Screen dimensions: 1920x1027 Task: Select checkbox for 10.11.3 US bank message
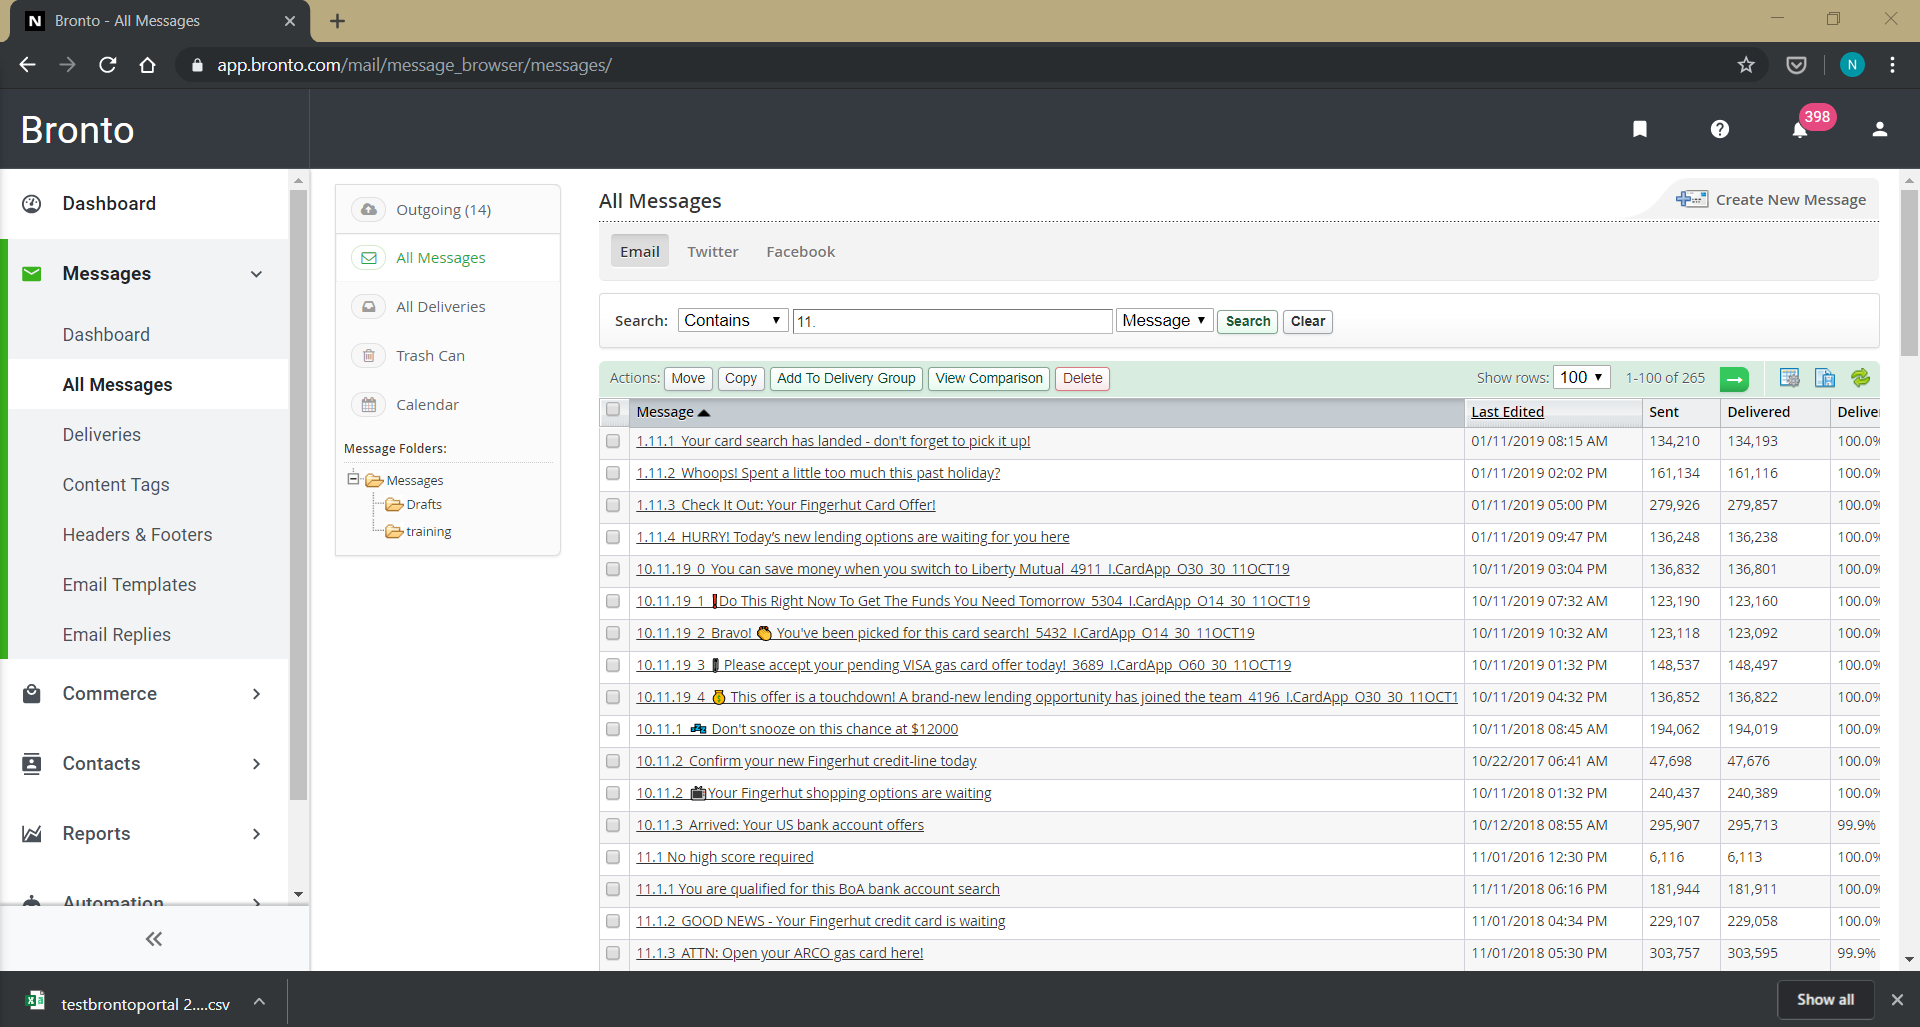[x=613, y=825]
